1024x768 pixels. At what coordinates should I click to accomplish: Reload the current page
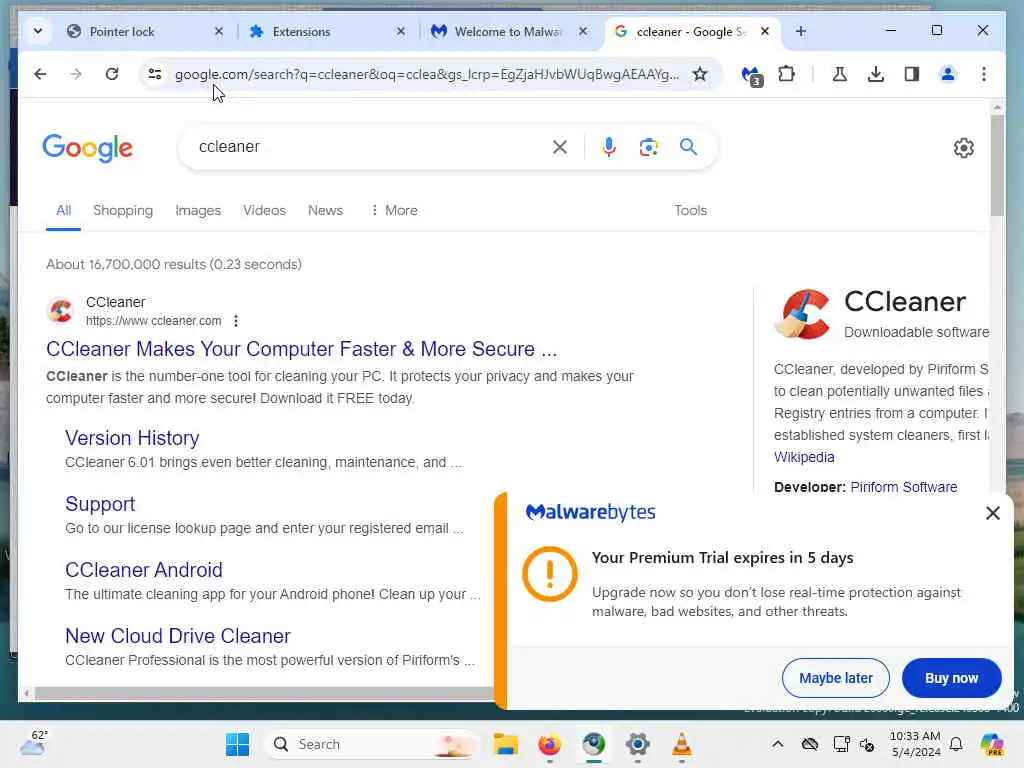[112, 74]
